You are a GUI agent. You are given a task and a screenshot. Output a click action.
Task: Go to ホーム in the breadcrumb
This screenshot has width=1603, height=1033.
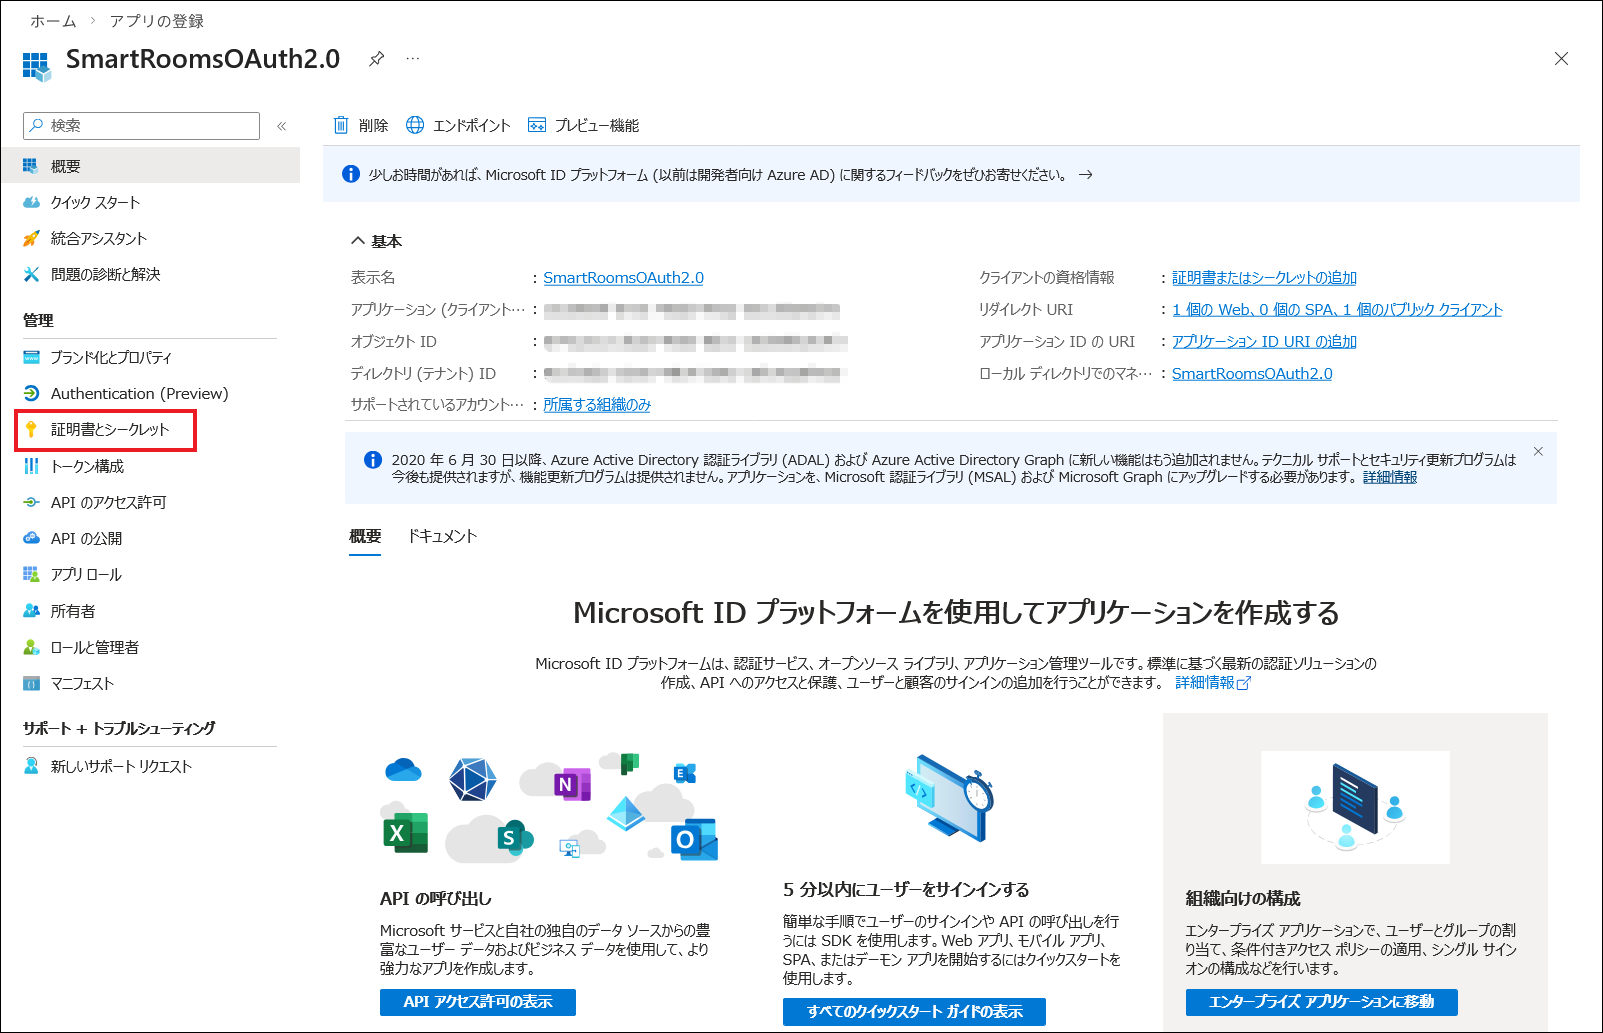click(53, 21)
